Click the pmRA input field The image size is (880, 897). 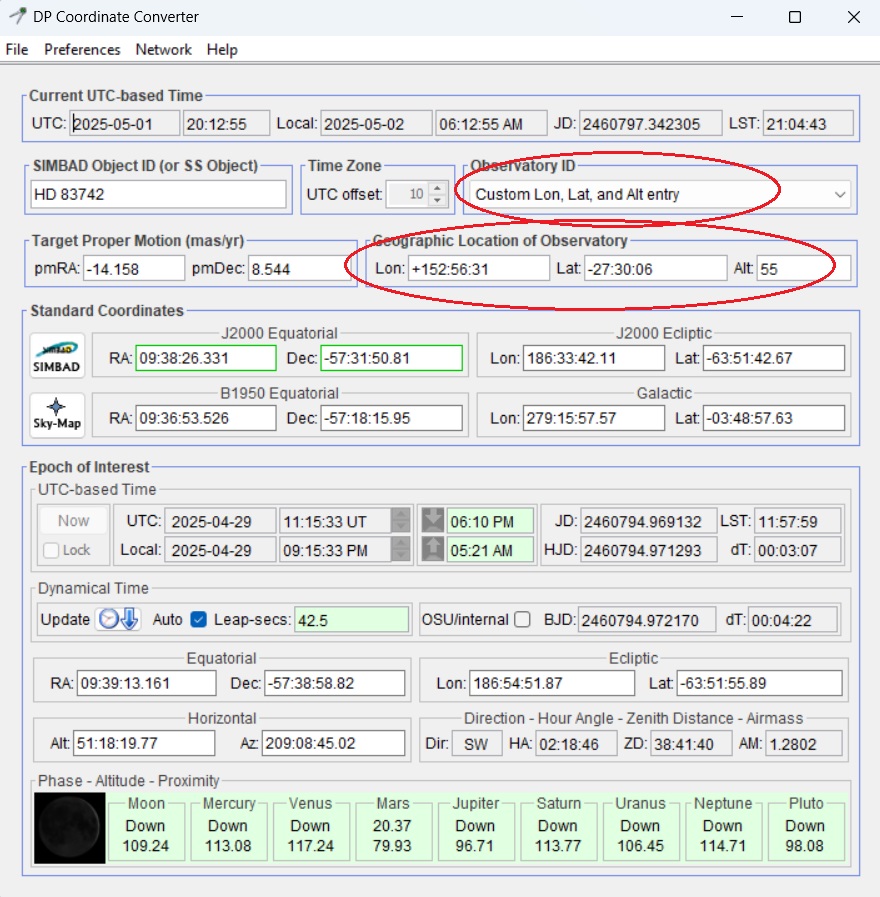tap(134, 269)
